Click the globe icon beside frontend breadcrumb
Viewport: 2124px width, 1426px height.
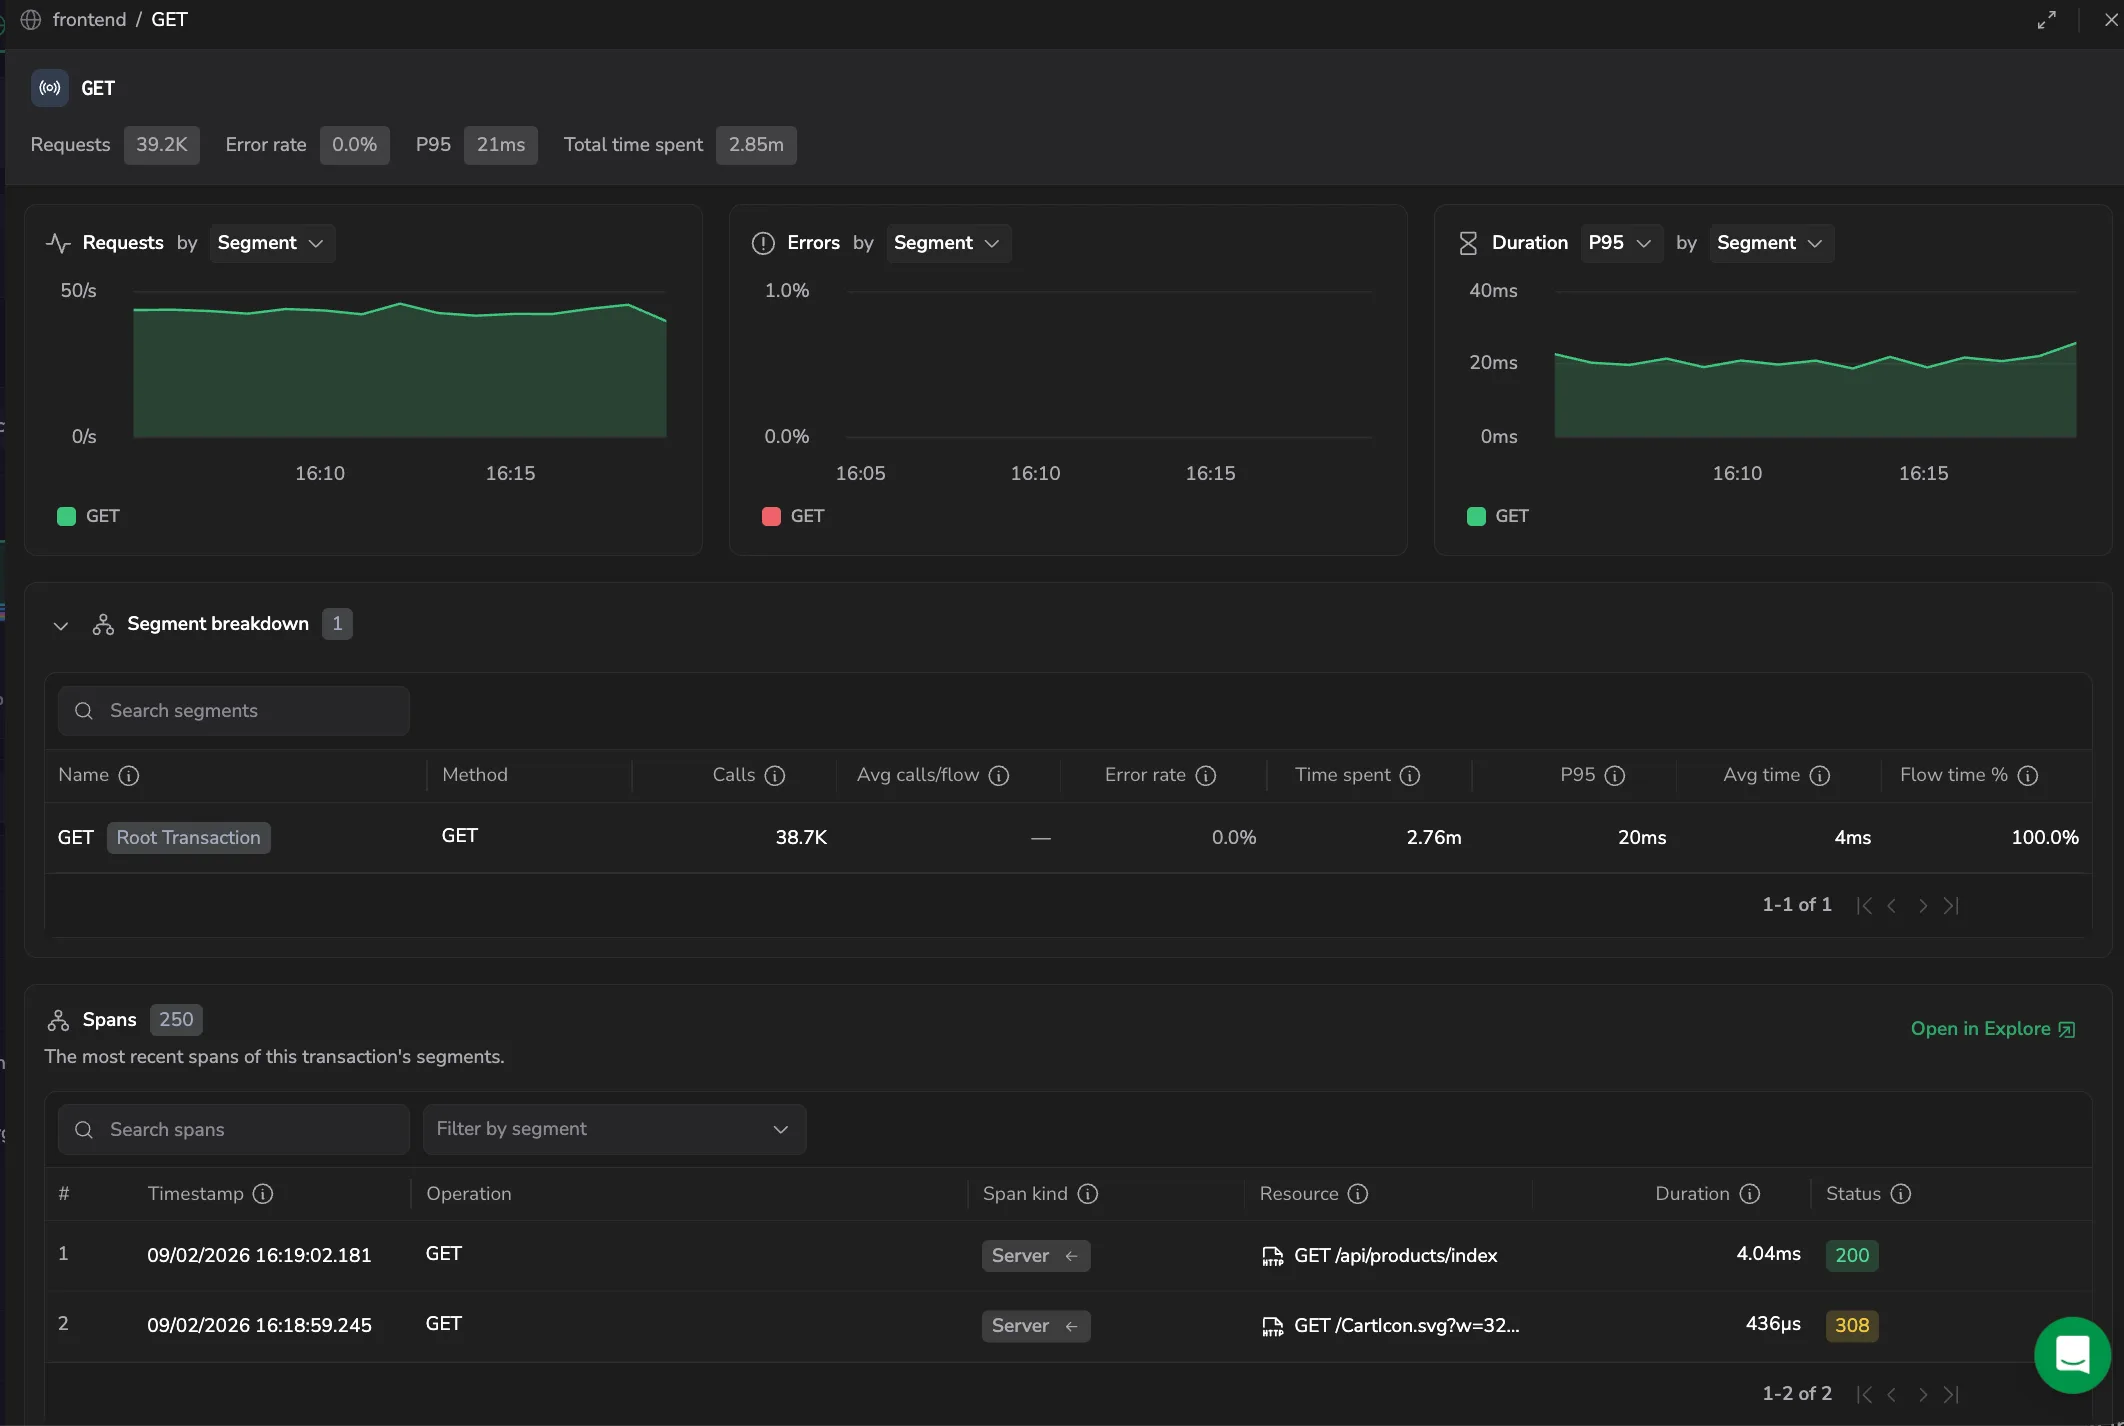click(x=31, y=20)
